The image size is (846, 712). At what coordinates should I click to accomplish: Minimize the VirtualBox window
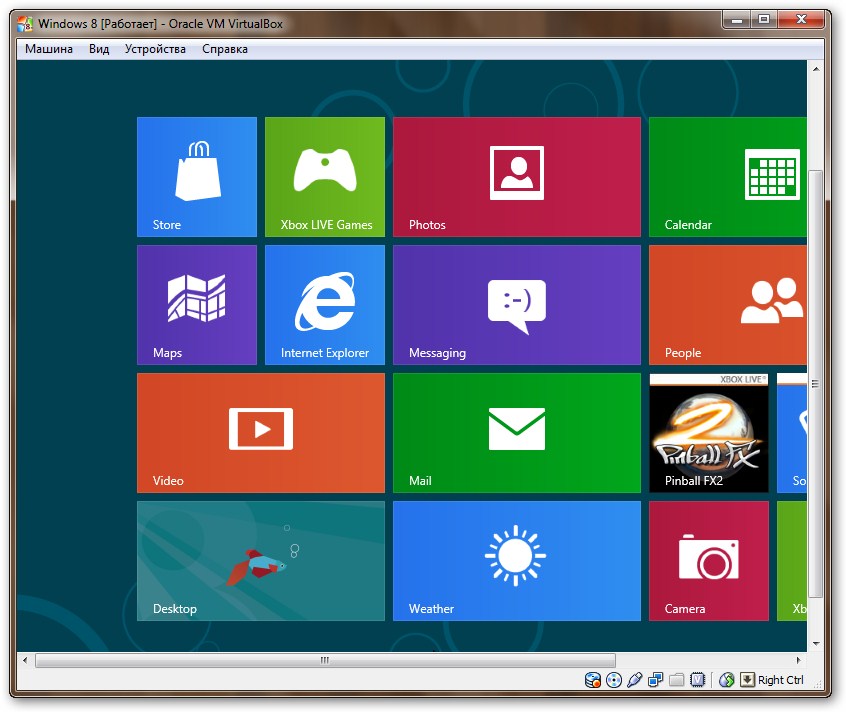click(x=736, y=20)
